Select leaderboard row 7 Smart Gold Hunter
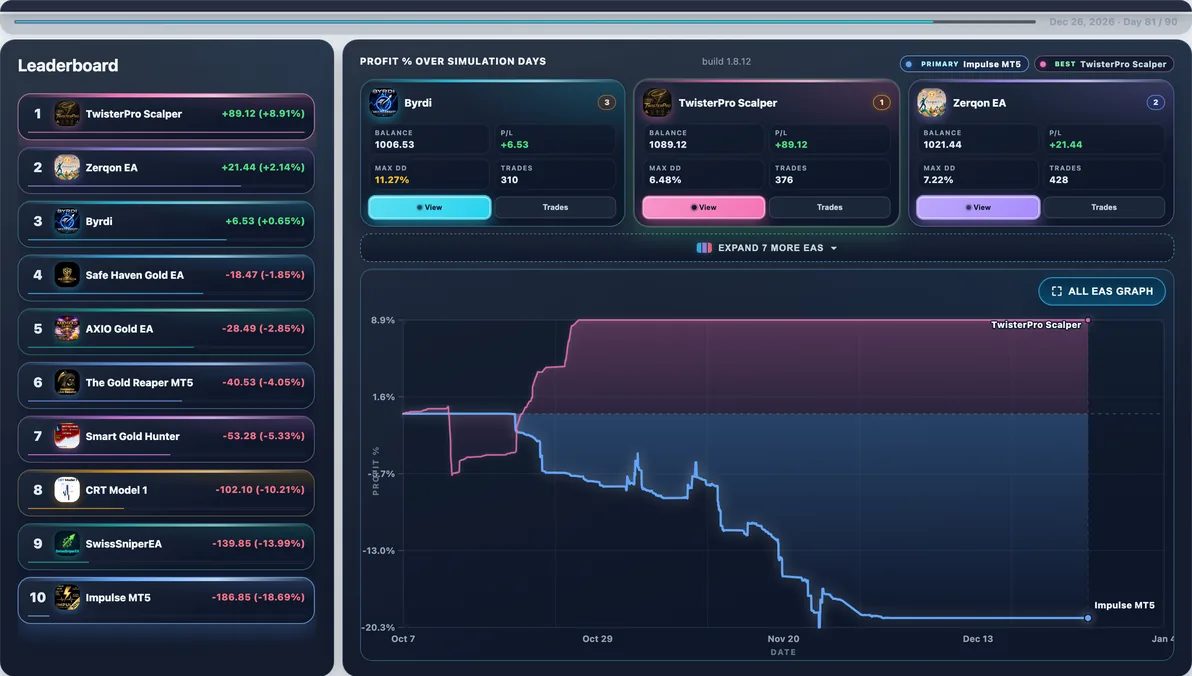 pos(166,439)
